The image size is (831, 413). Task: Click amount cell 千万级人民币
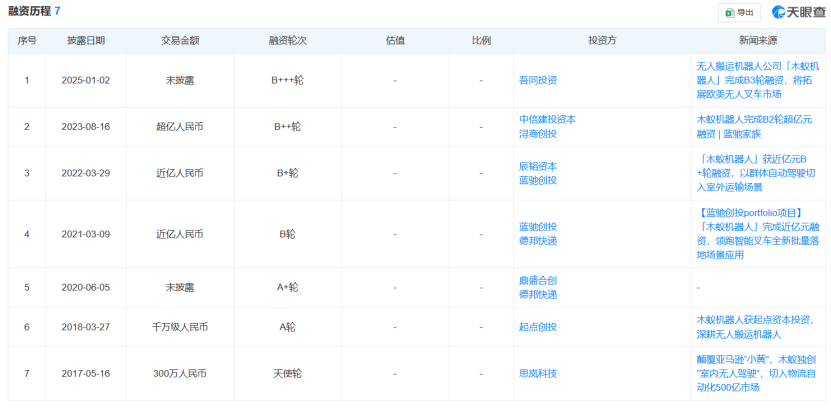click(x=180, y=327)
